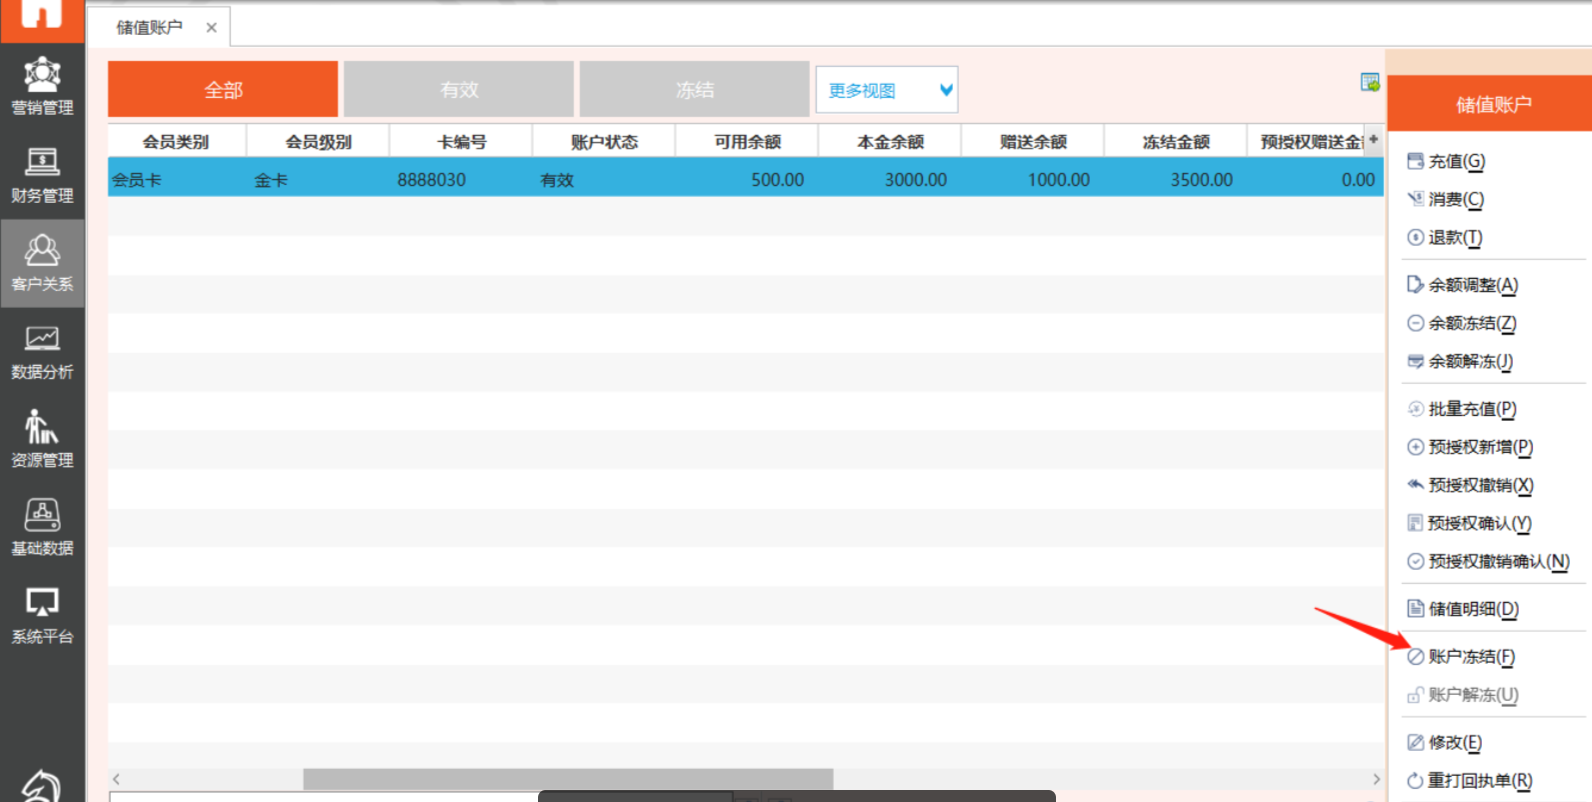Open 系统平台 module icon
The image size is (1592, 802).
[42, 615]
